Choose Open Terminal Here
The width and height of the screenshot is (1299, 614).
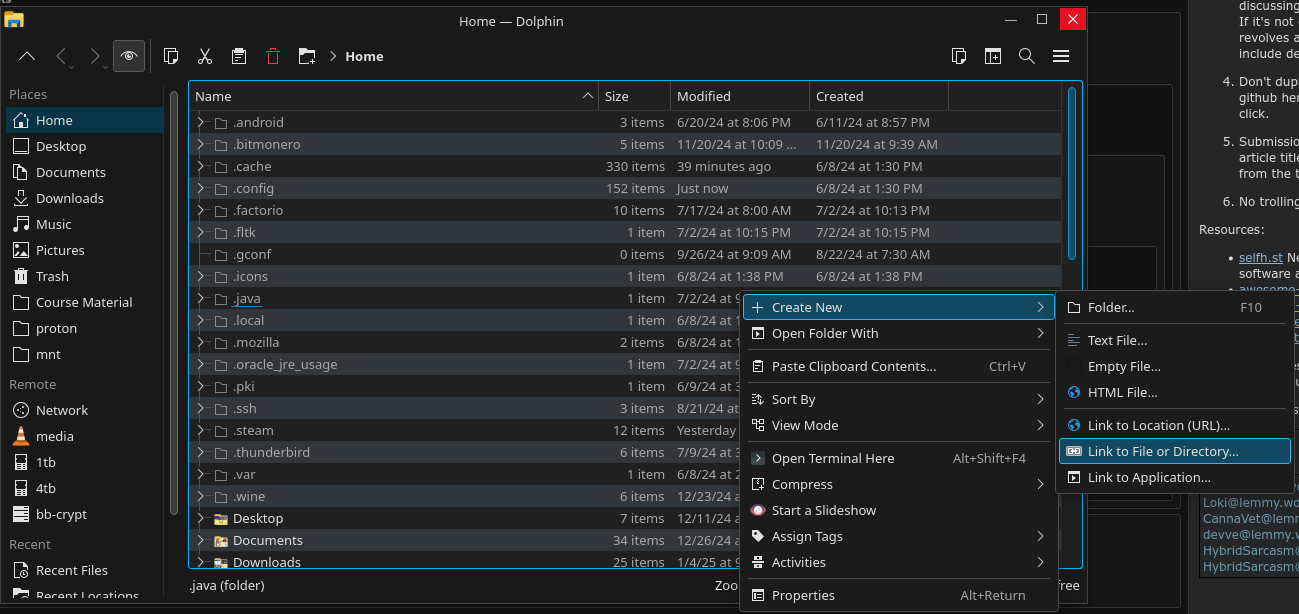tap(898, 458)
